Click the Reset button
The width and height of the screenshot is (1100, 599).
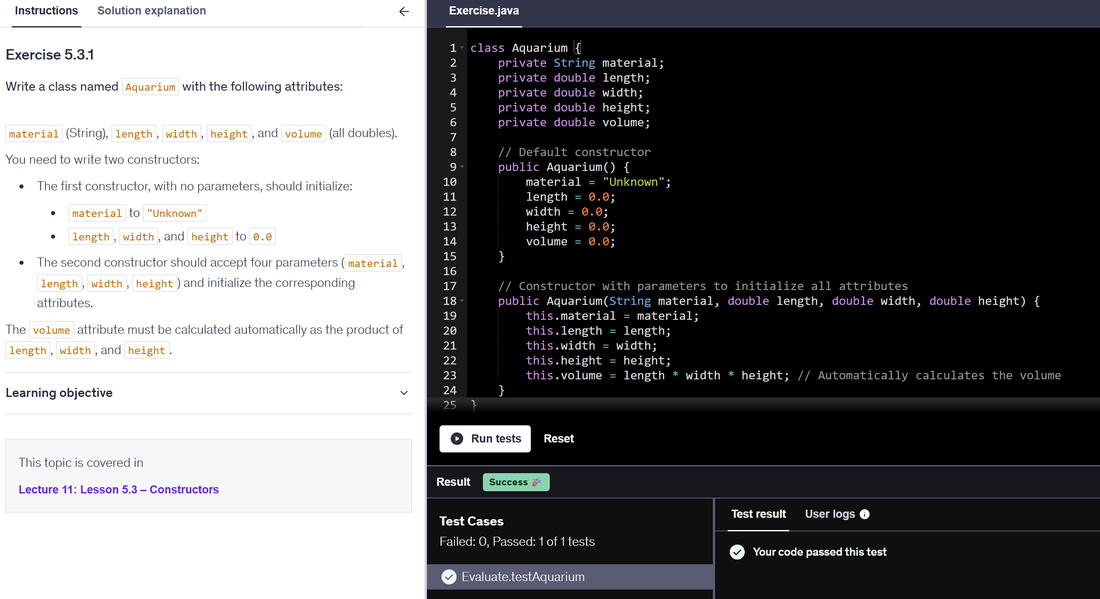coord(558,438)
